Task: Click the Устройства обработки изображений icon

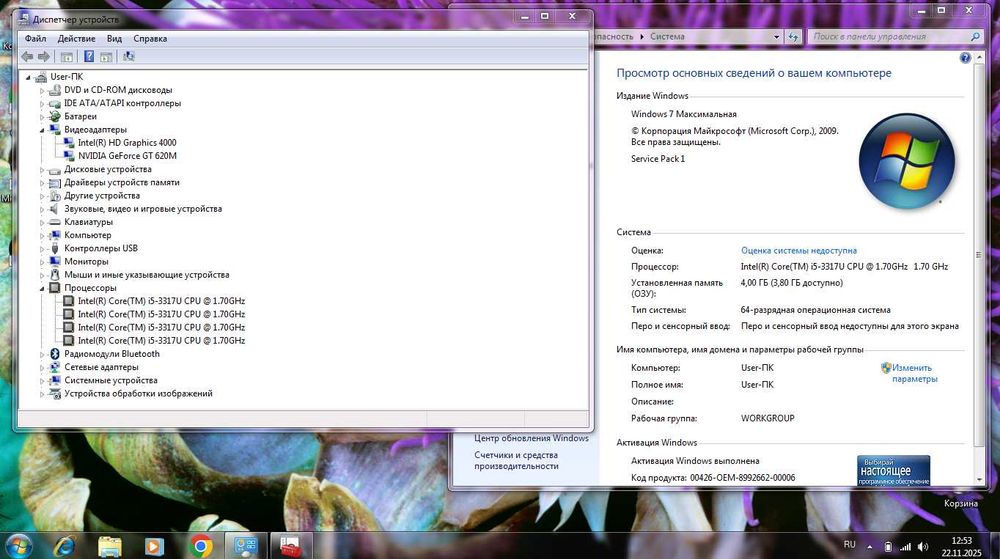Action: coord(55,393)
